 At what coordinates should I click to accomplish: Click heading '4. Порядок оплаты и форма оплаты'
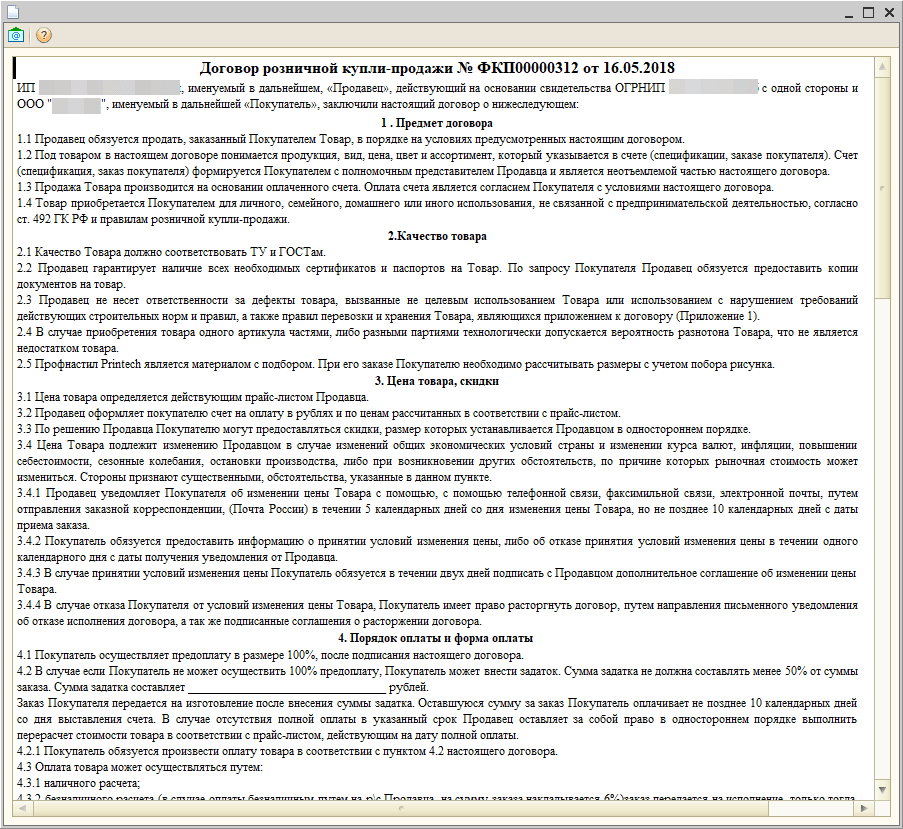click(x=437, y=638)
